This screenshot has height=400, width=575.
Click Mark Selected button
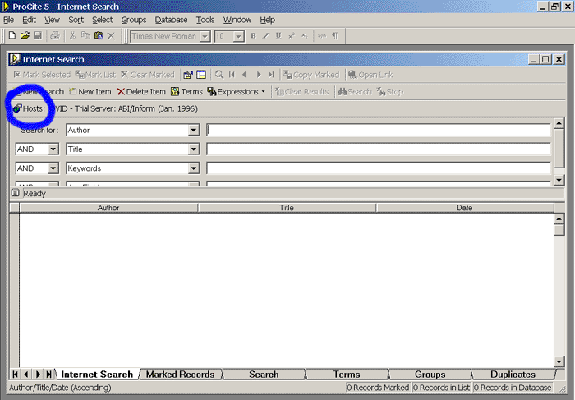42,75
